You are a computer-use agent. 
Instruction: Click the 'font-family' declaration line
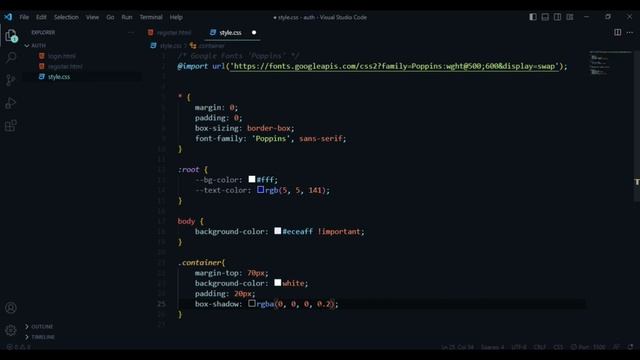coord(270,139)
